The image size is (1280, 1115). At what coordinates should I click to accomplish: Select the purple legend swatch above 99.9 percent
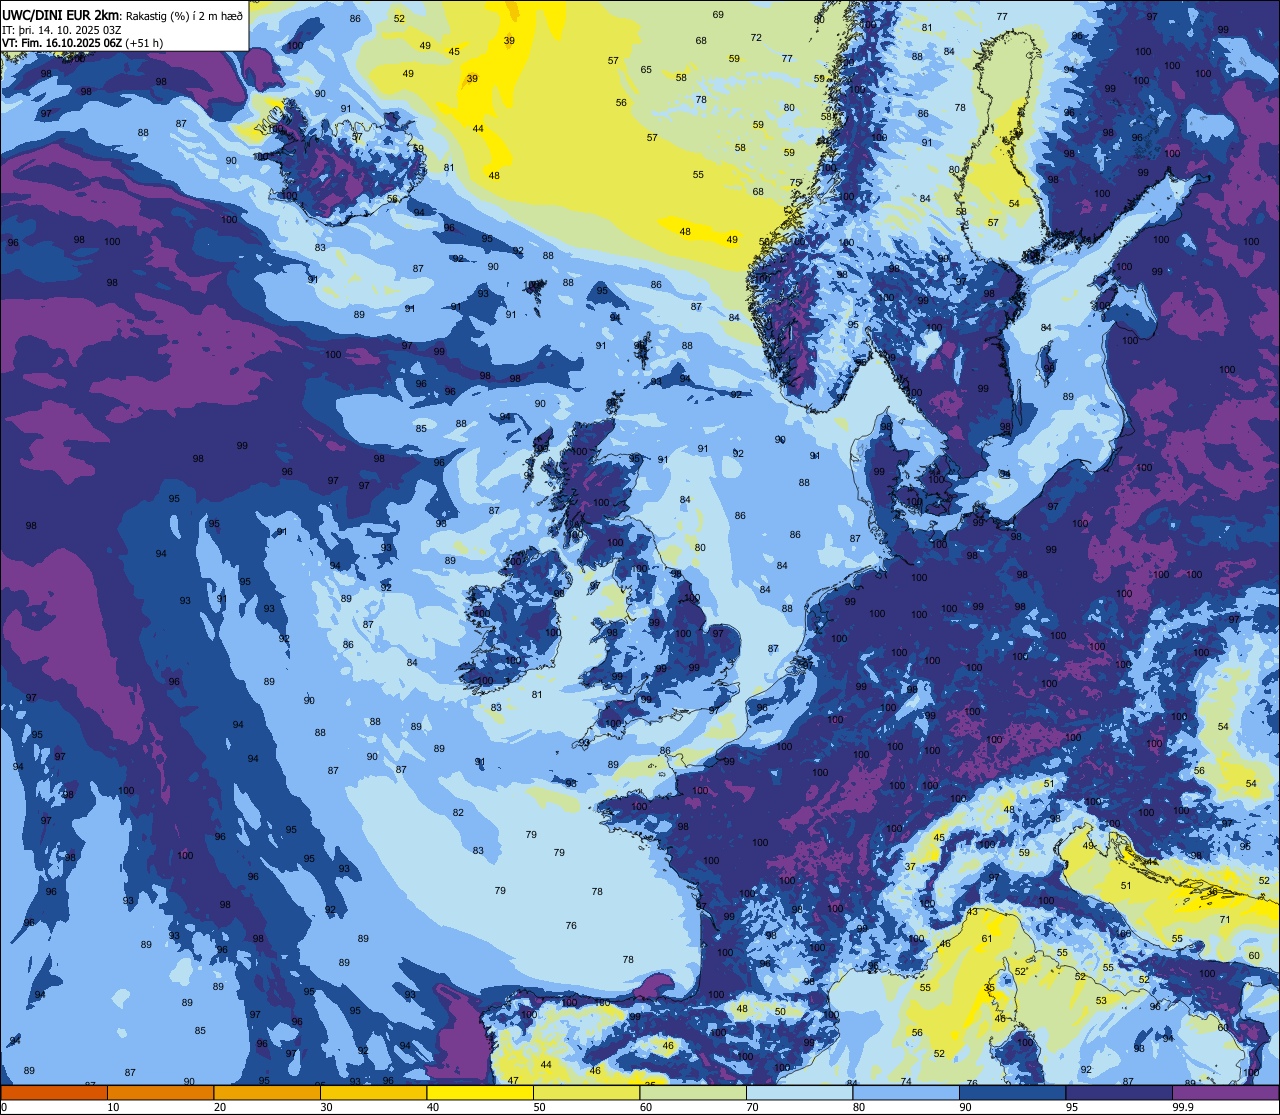pos(1225,1092)
